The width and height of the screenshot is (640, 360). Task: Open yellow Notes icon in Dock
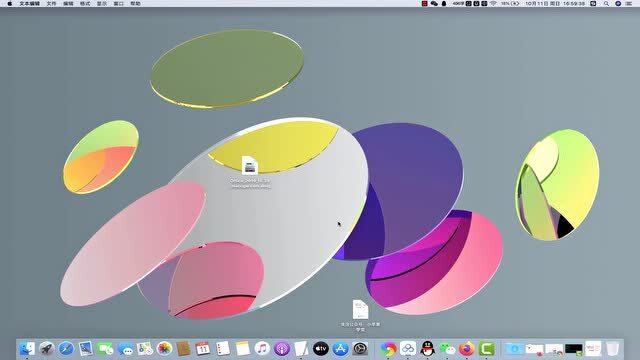click(242, 349)
